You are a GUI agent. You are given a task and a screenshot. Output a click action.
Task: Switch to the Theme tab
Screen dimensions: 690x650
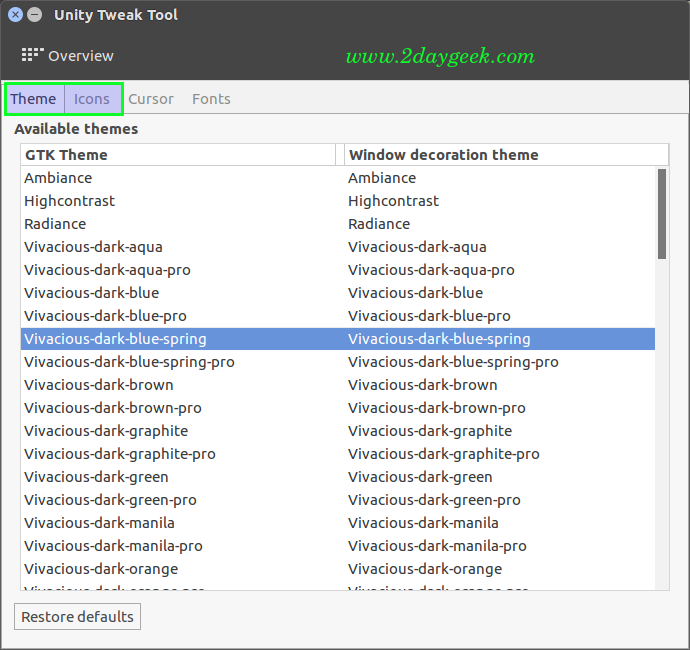(x=33, y=99)
